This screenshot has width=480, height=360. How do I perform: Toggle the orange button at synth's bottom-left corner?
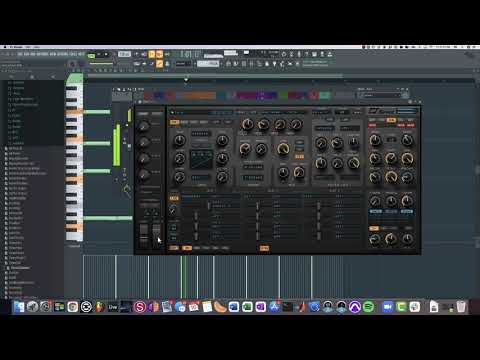click(174, 248)
